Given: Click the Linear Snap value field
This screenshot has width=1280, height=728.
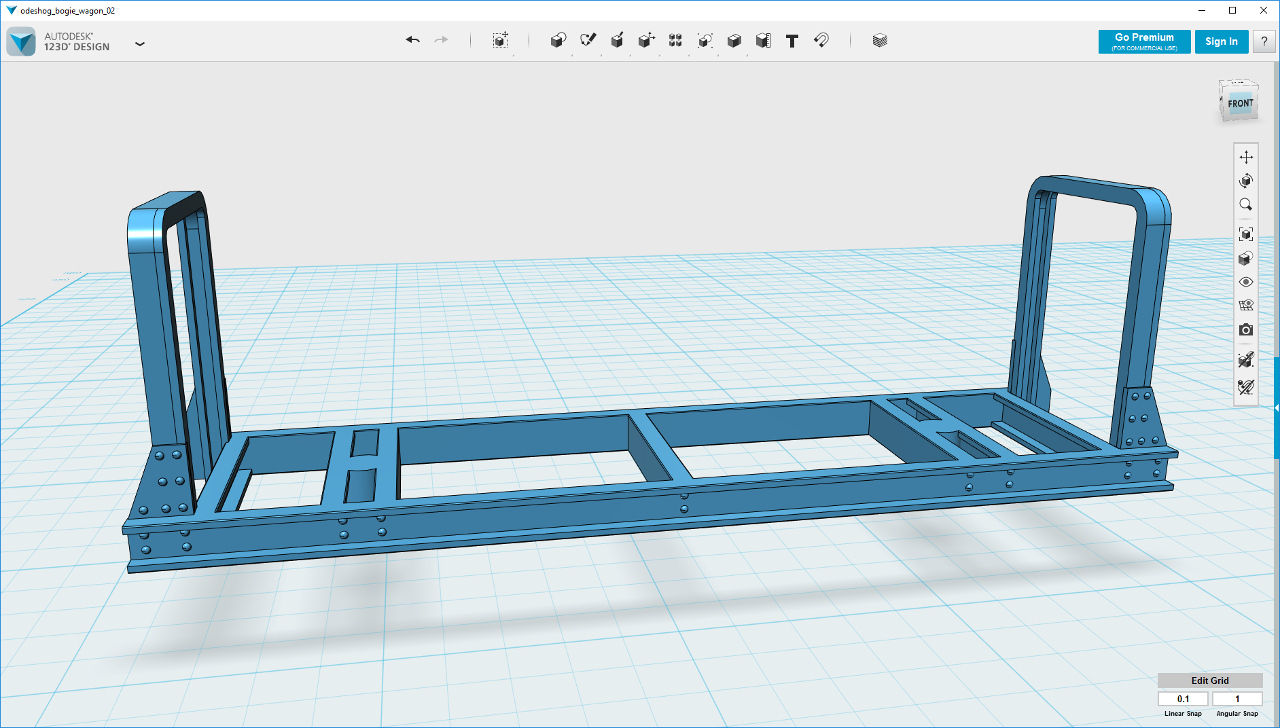Looking at the screenshot, I should [1183, 699].
